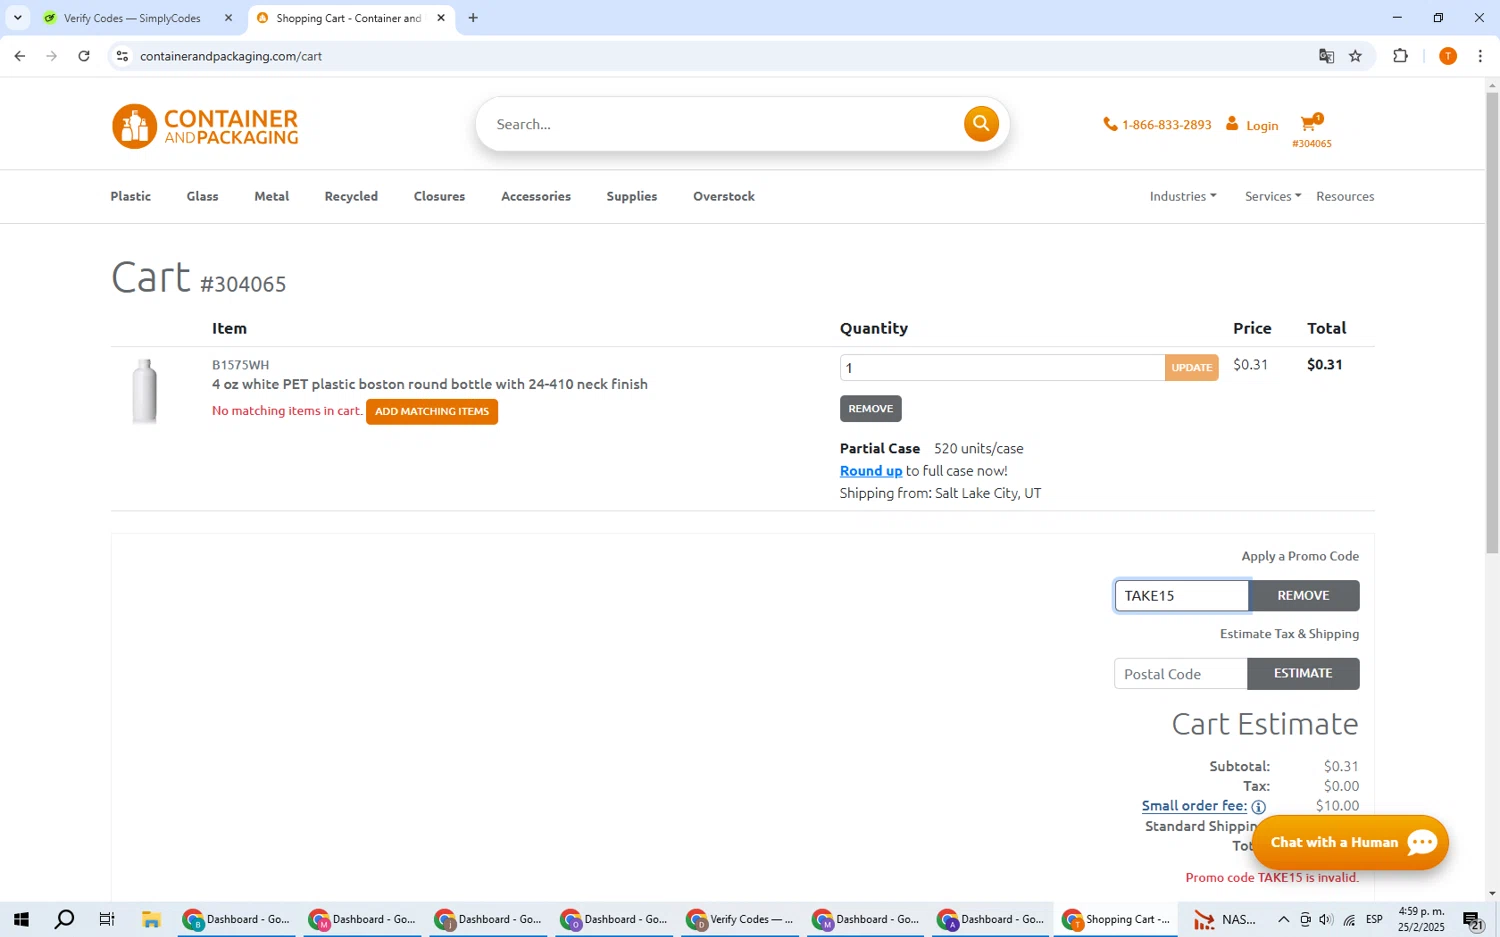Click the volume speaker tray icon
This screenshot has width=1500, height=937.
pos(1326,919)
